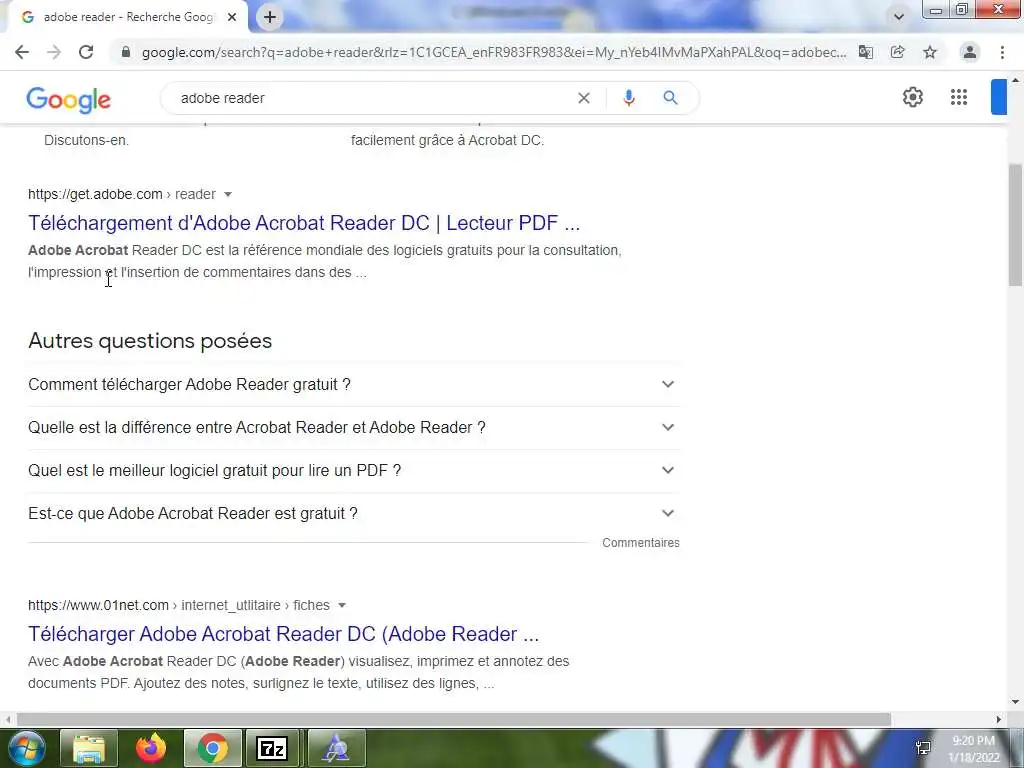Viewport: 1024px width, 768px height.
Task: Click the blue sign-in button
Action: coord(999,97)
